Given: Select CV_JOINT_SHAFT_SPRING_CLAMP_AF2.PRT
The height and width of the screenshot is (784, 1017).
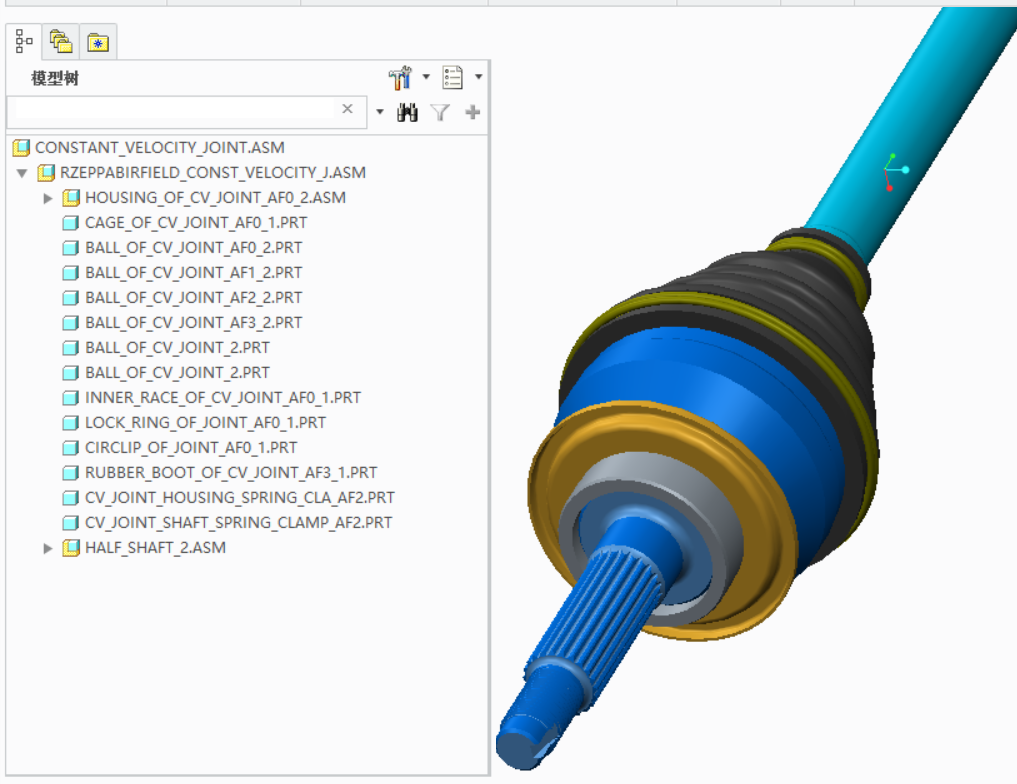Looking at the screenshot, I should point(239,523).
